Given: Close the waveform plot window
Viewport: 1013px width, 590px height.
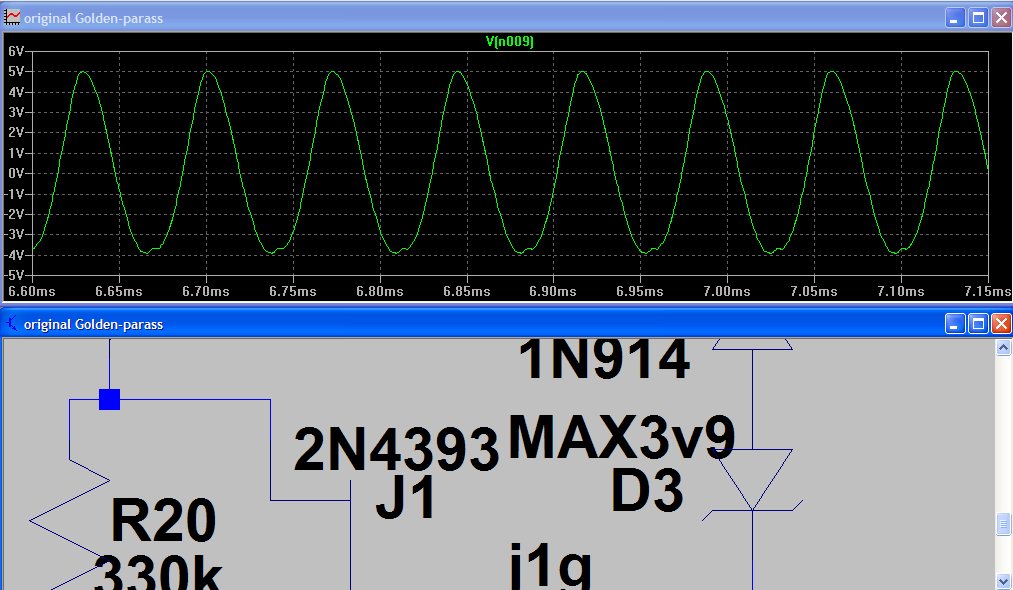Looking at the screenshot, I should pyautogui.click(x=1001, y=18).
